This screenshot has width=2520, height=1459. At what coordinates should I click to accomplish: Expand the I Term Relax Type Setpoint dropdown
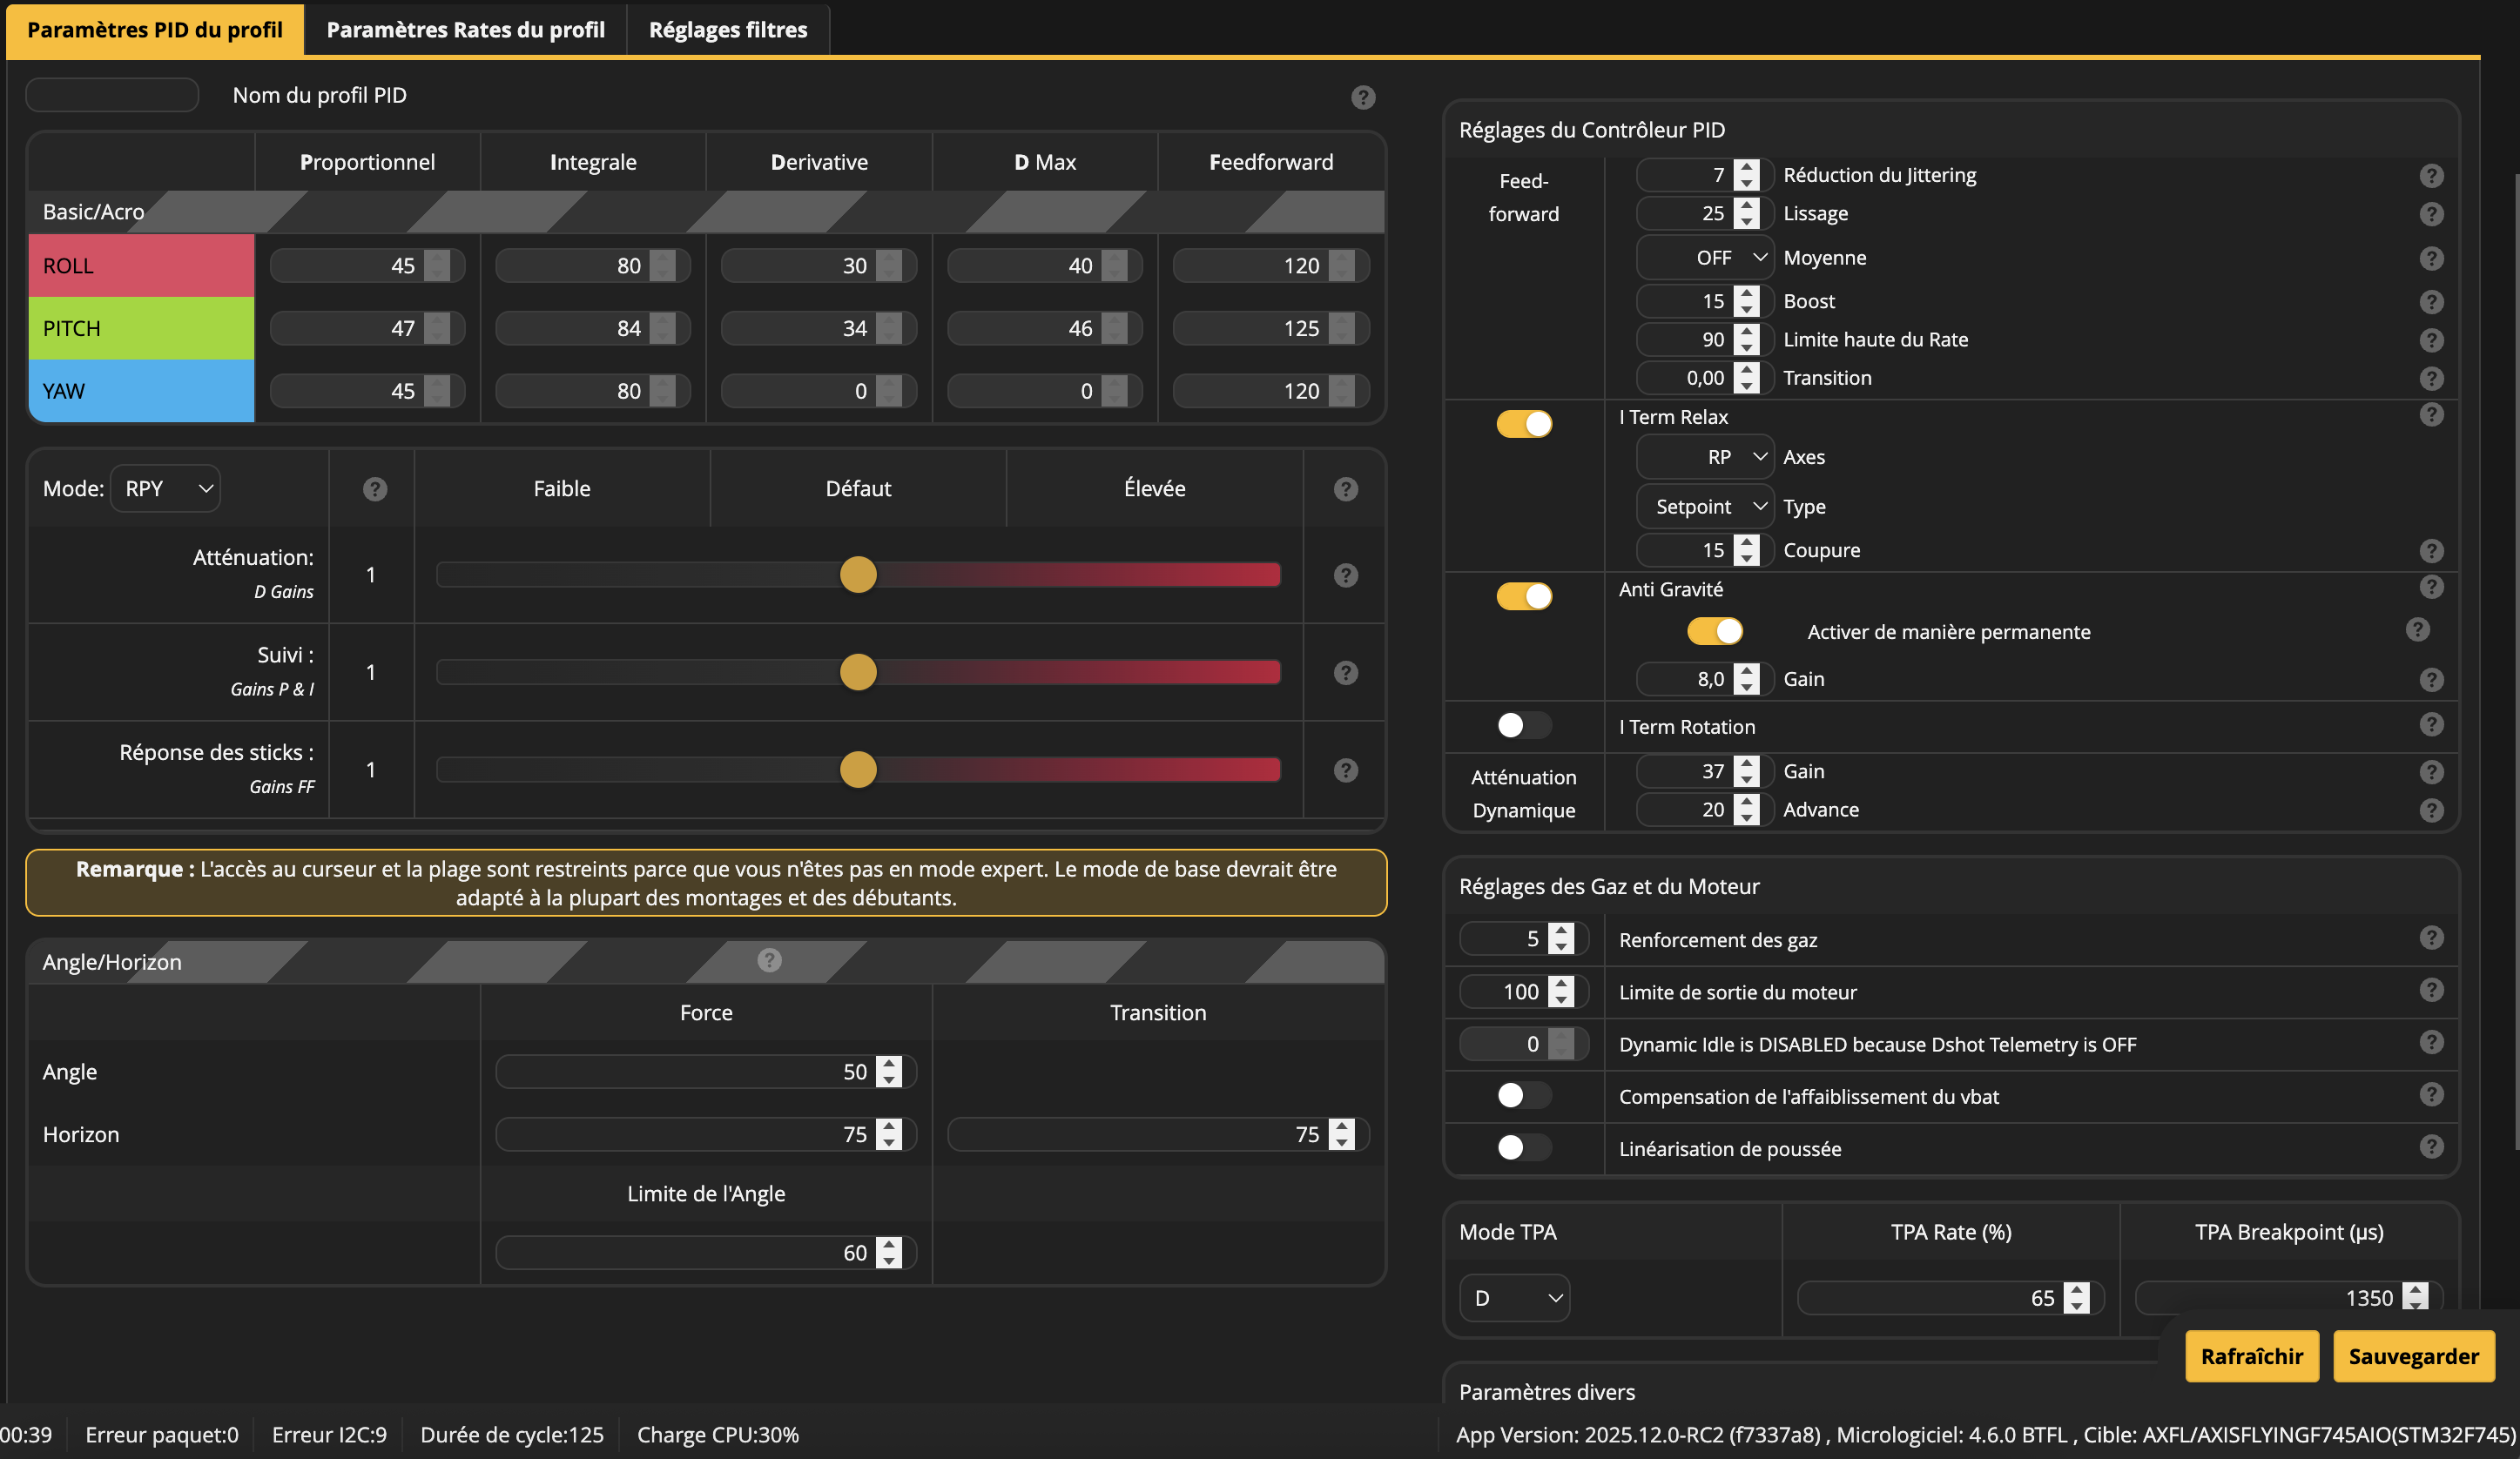1705,507
